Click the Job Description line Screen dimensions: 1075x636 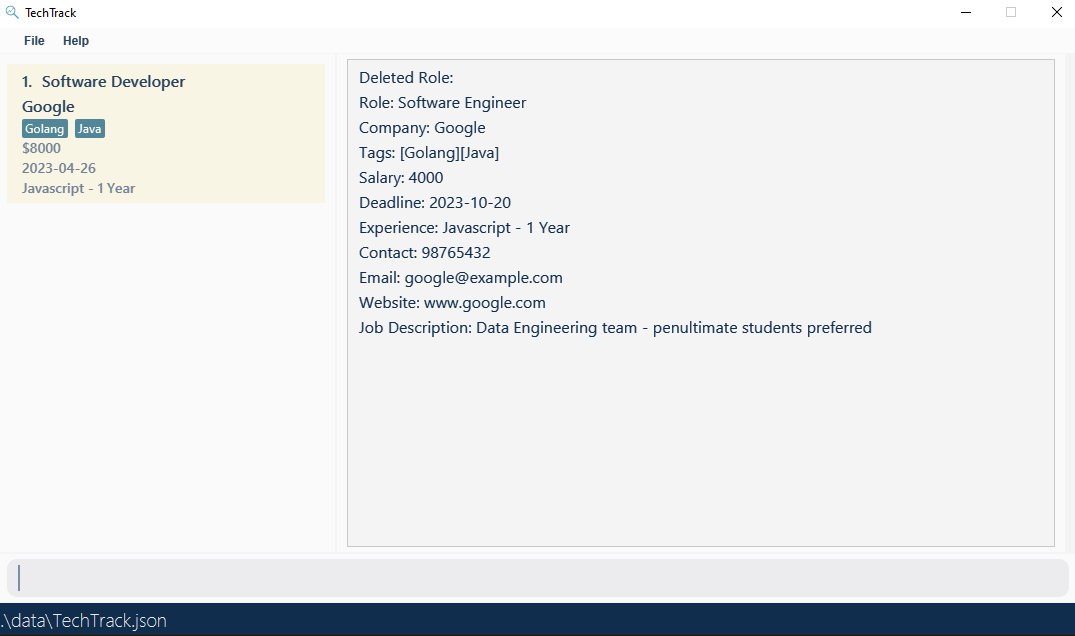(x=615, y=328)
